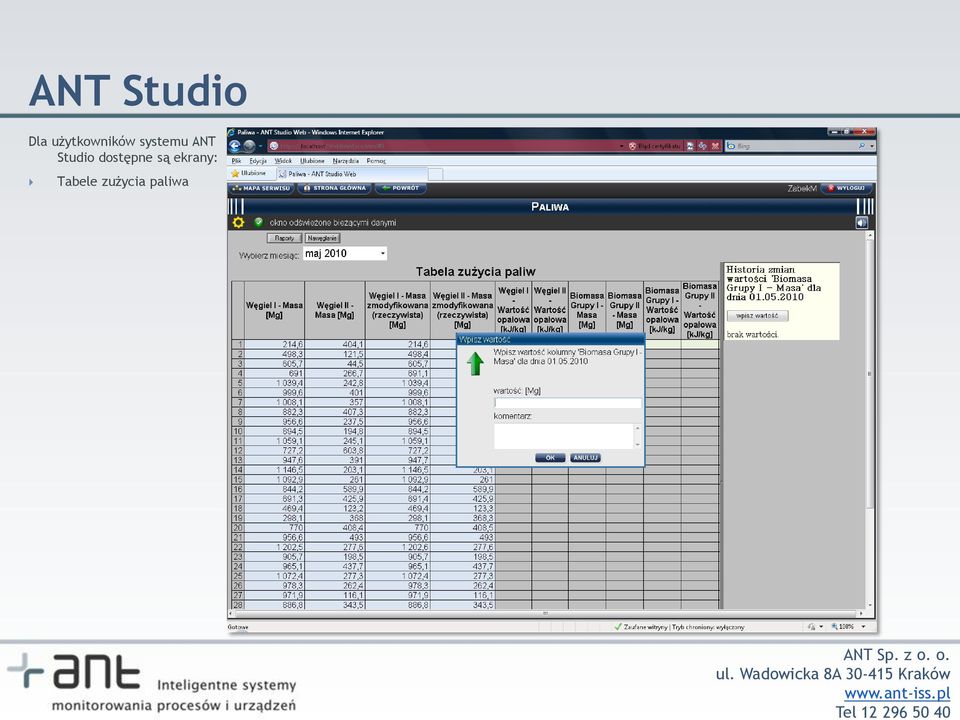Click the Internet Explorer logo in title bar
Image resolution: width=960 pixels, height=720 pixels.
coord(232,132)
